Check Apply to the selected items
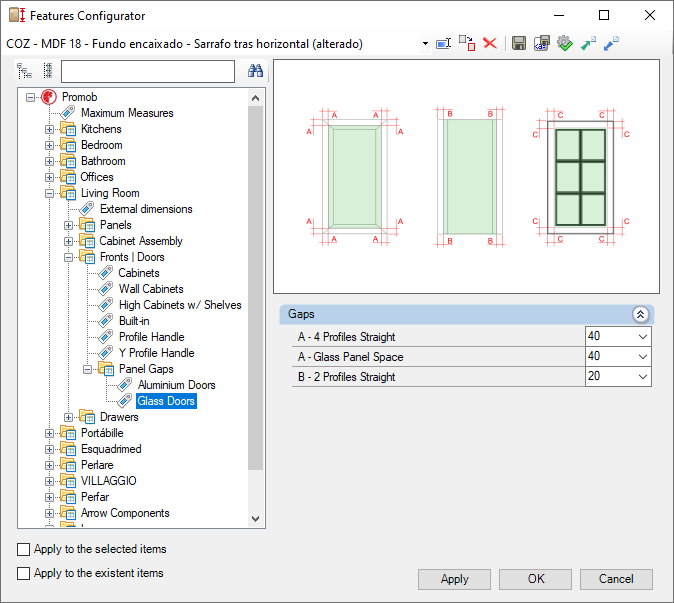The width and height of the screenshot is (674, 603). coord(23,549)
